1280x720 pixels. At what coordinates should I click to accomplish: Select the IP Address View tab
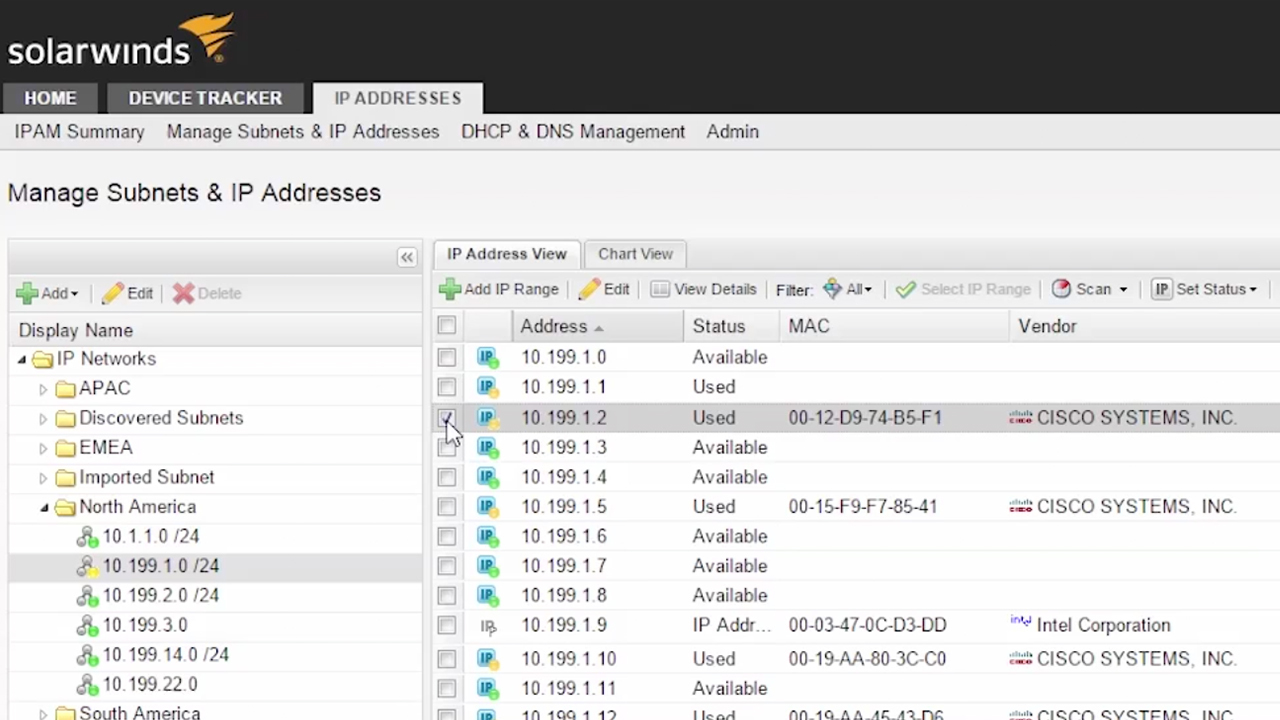click(x=507, y=254)
